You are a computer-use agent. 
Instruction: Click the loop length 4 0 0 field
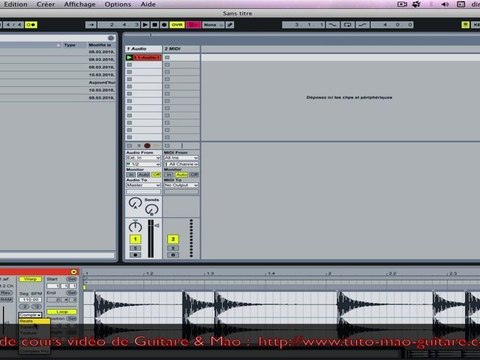392,25
